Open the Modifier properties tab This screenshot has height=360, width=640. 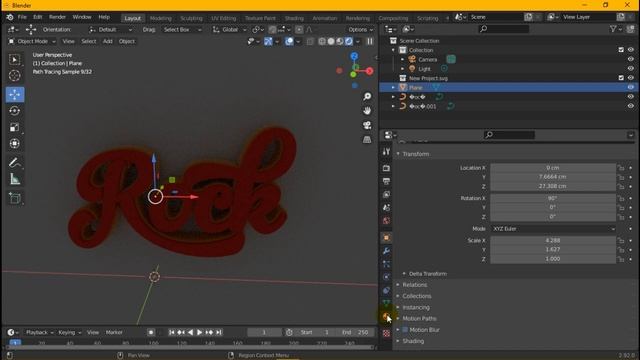point(386,251)
